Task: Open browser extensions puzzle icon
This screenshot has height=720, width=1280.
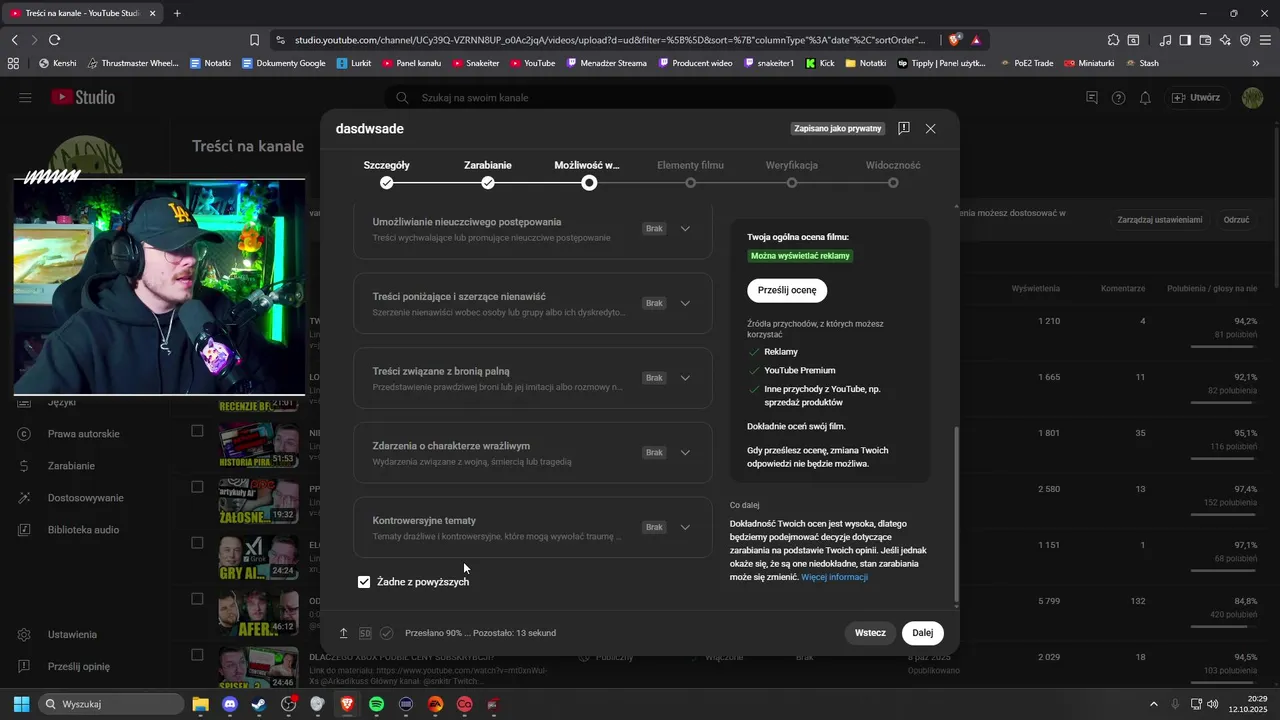Action: point(1113,40)
